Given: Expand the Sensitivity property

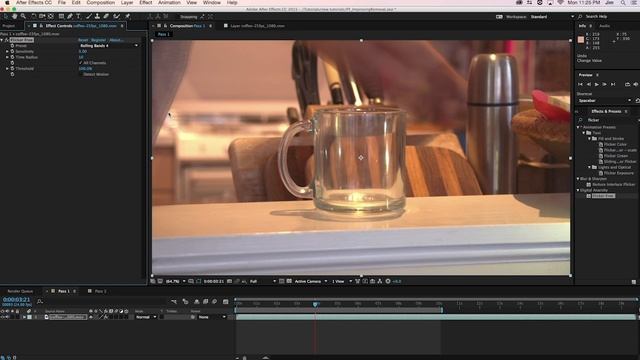Looking at the screenshot, I should pos(7,51).
